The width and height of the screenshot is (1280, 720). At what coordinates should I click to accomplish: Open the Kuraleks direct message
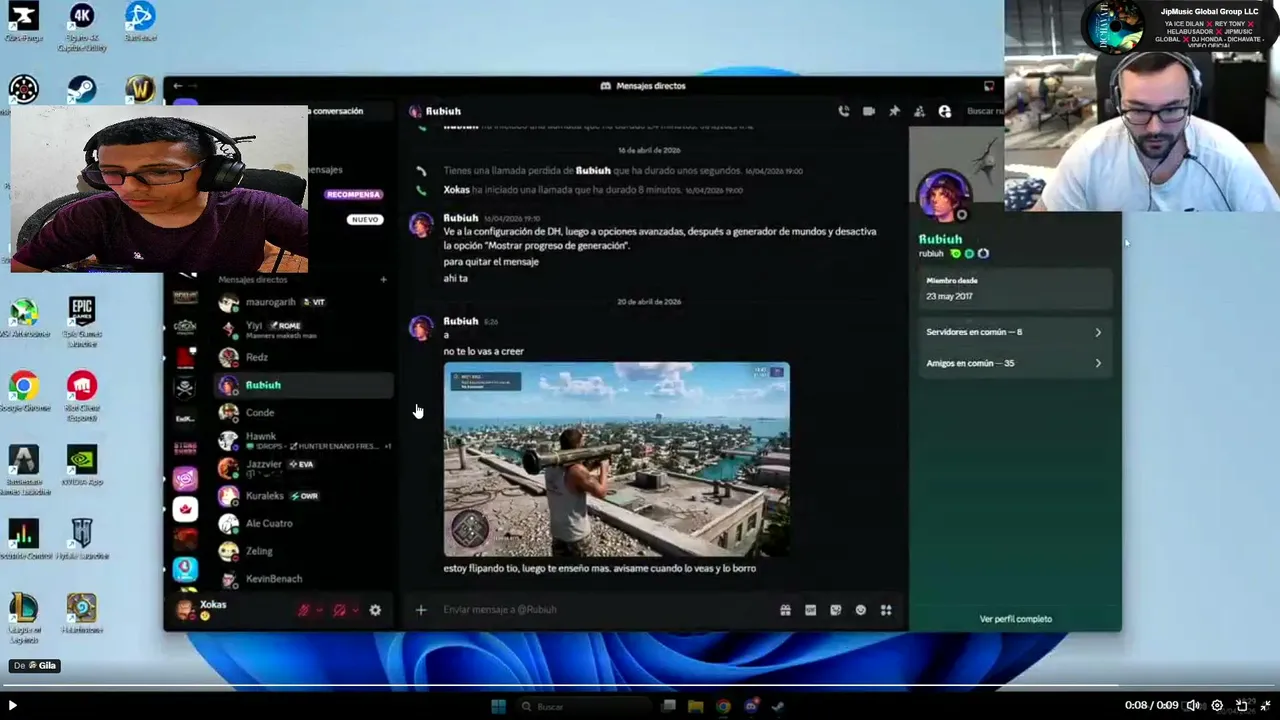(x=303, y=495)
